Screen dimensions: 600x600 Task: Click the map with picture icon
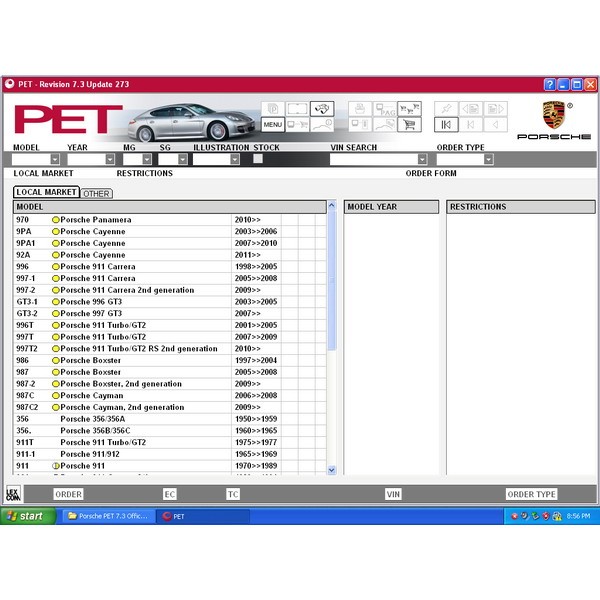[385, 124]
